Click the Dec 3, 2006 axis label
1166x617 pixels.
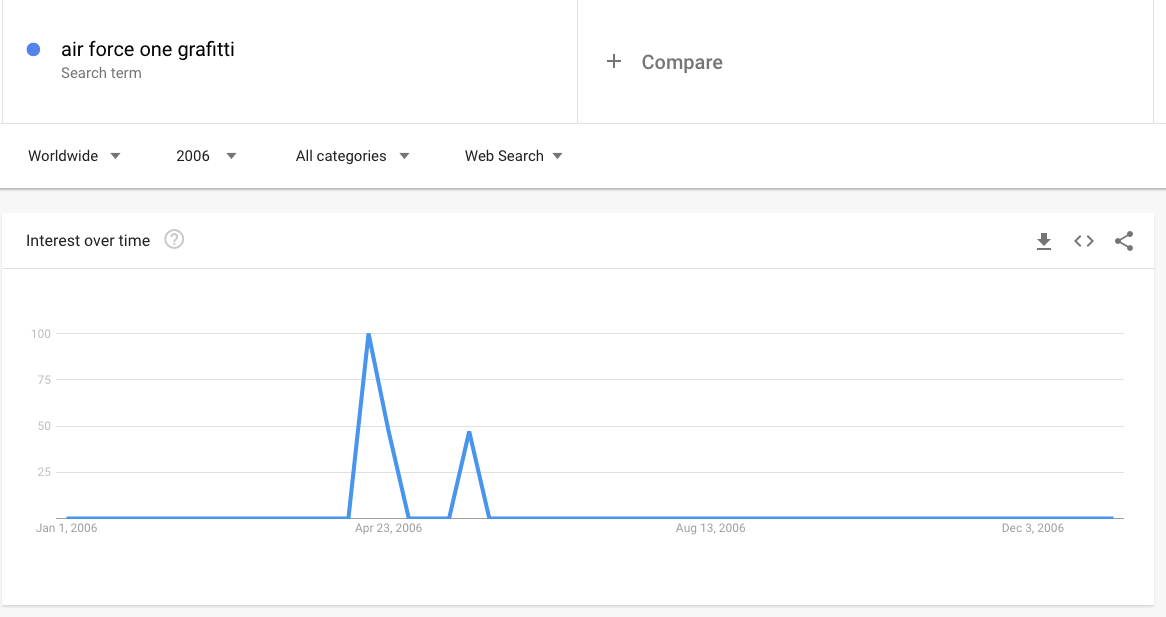point(1032,528)
